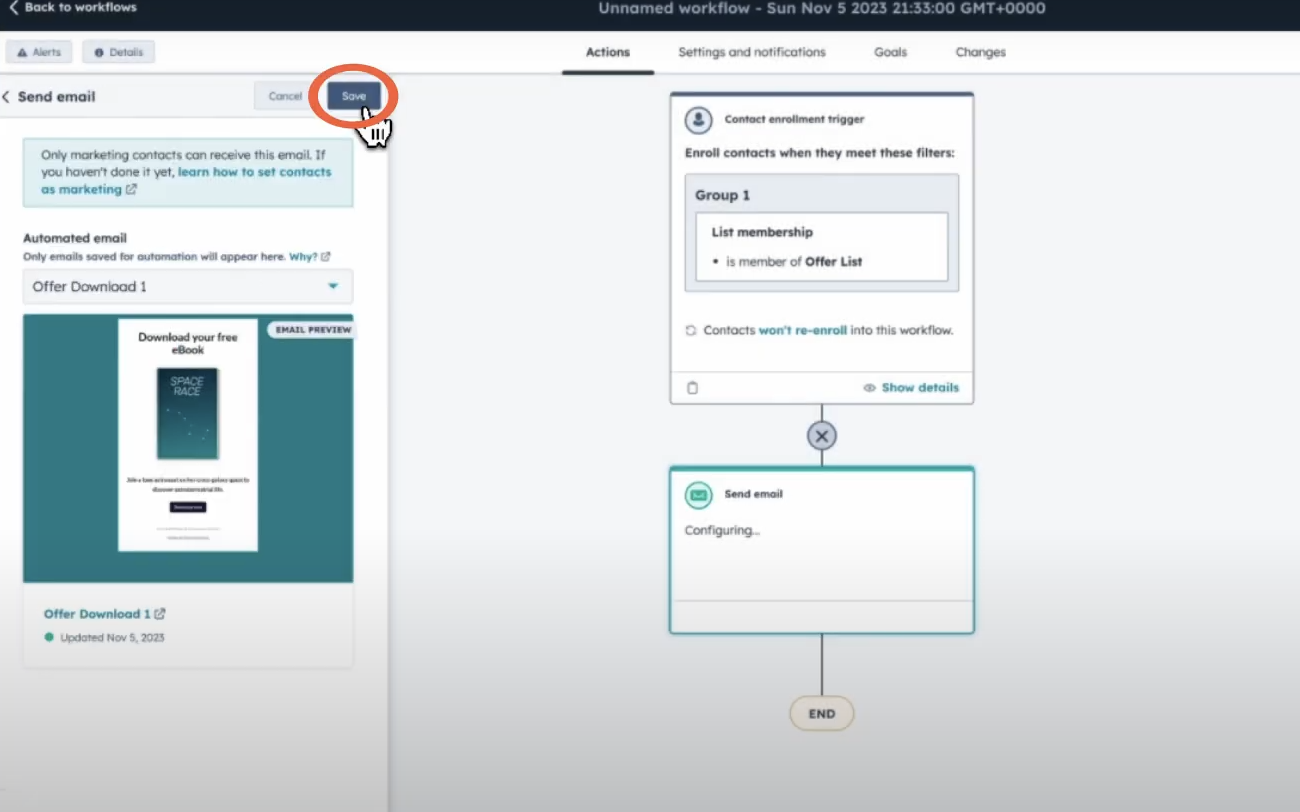
Task: Cancel the Send email action
Action: (285, 96)
